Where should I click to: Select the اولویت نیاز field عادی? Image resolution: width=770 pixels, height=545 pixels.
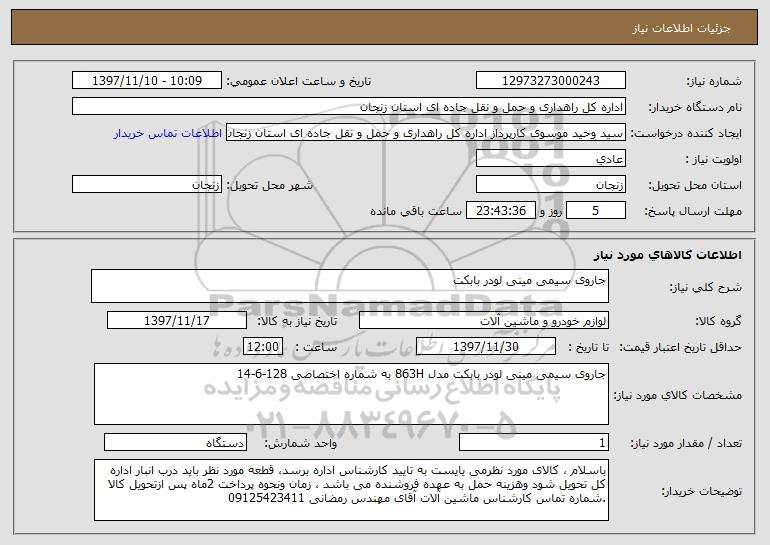coord(550,159)
